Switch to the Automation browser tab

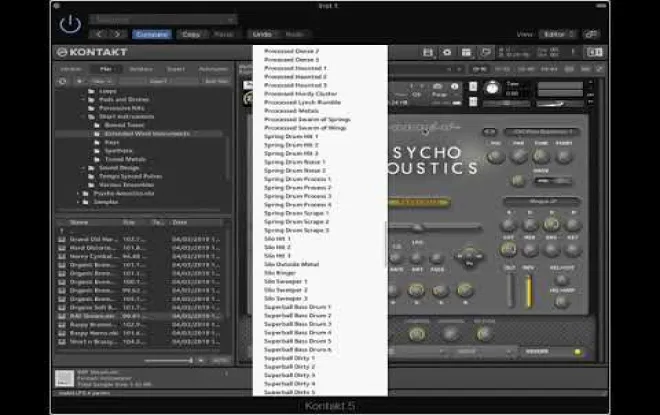(x=213, y=69)
